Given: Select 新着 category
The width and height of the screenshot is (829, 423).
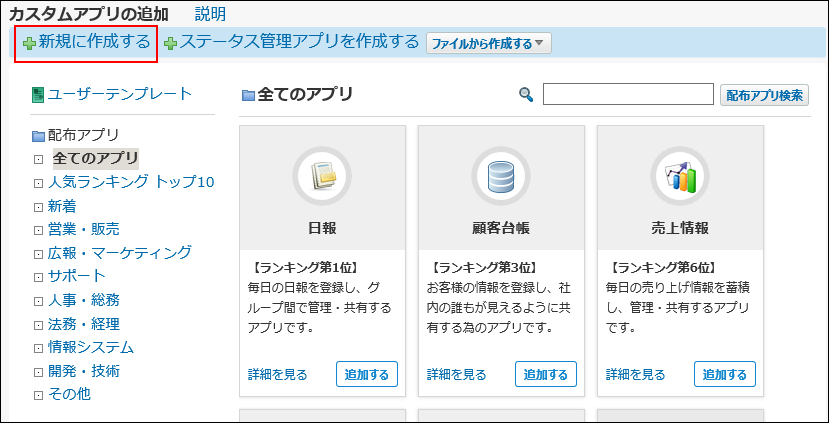Looking at the screenshot, I should tap(62, 206).
